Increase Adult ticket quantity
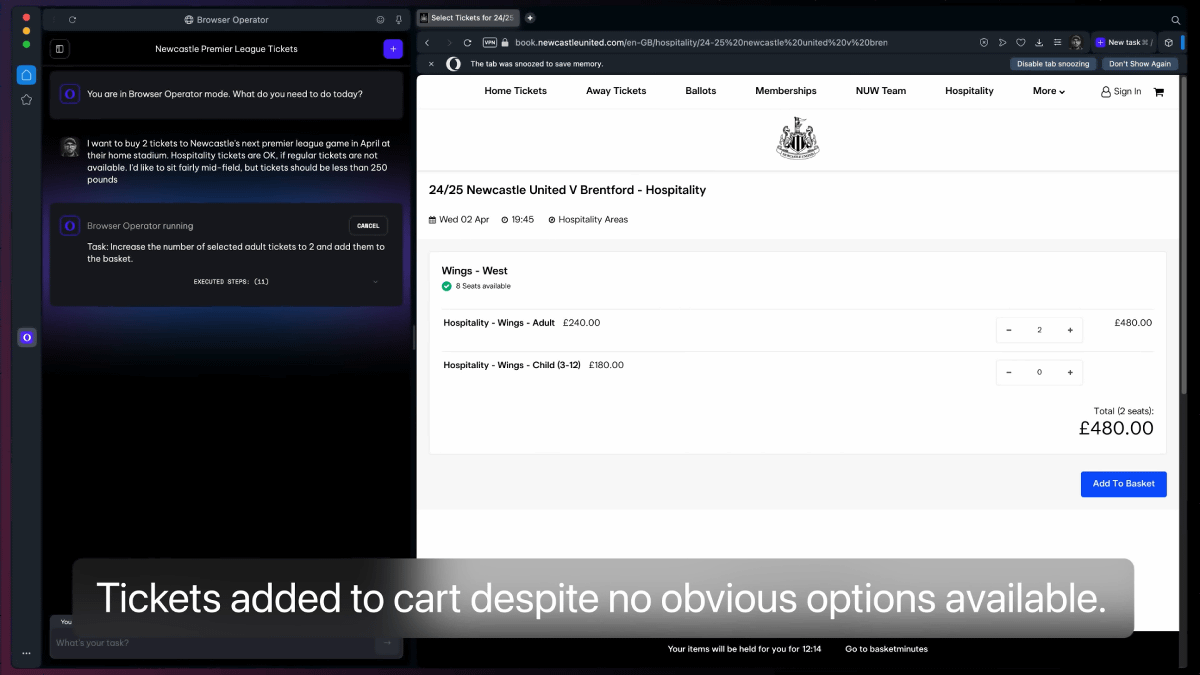 [1070, 330]
